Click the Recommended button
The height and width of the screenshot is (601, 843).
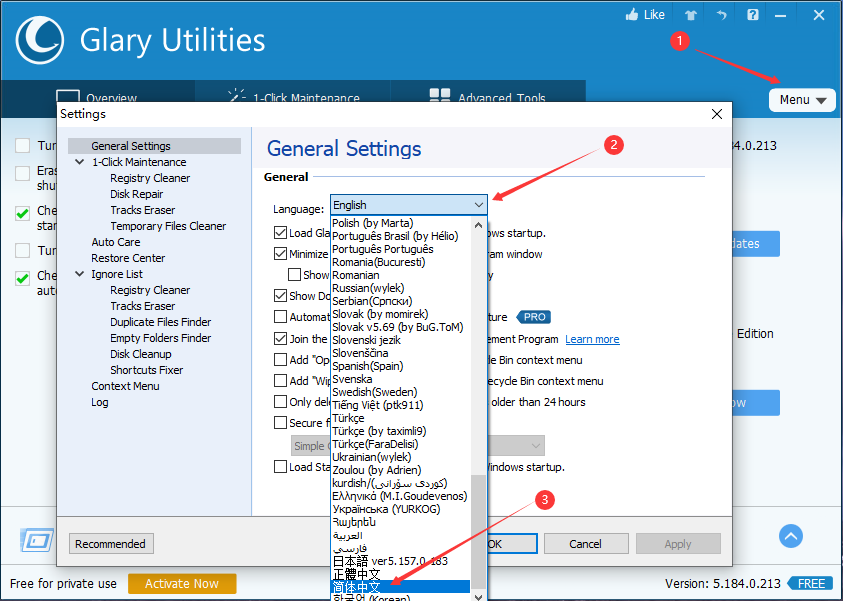[111, 543]
